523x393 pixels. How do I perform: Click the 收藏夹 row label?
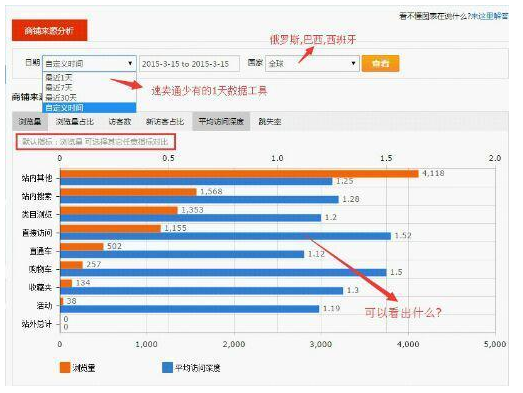(x=41, y=287)
